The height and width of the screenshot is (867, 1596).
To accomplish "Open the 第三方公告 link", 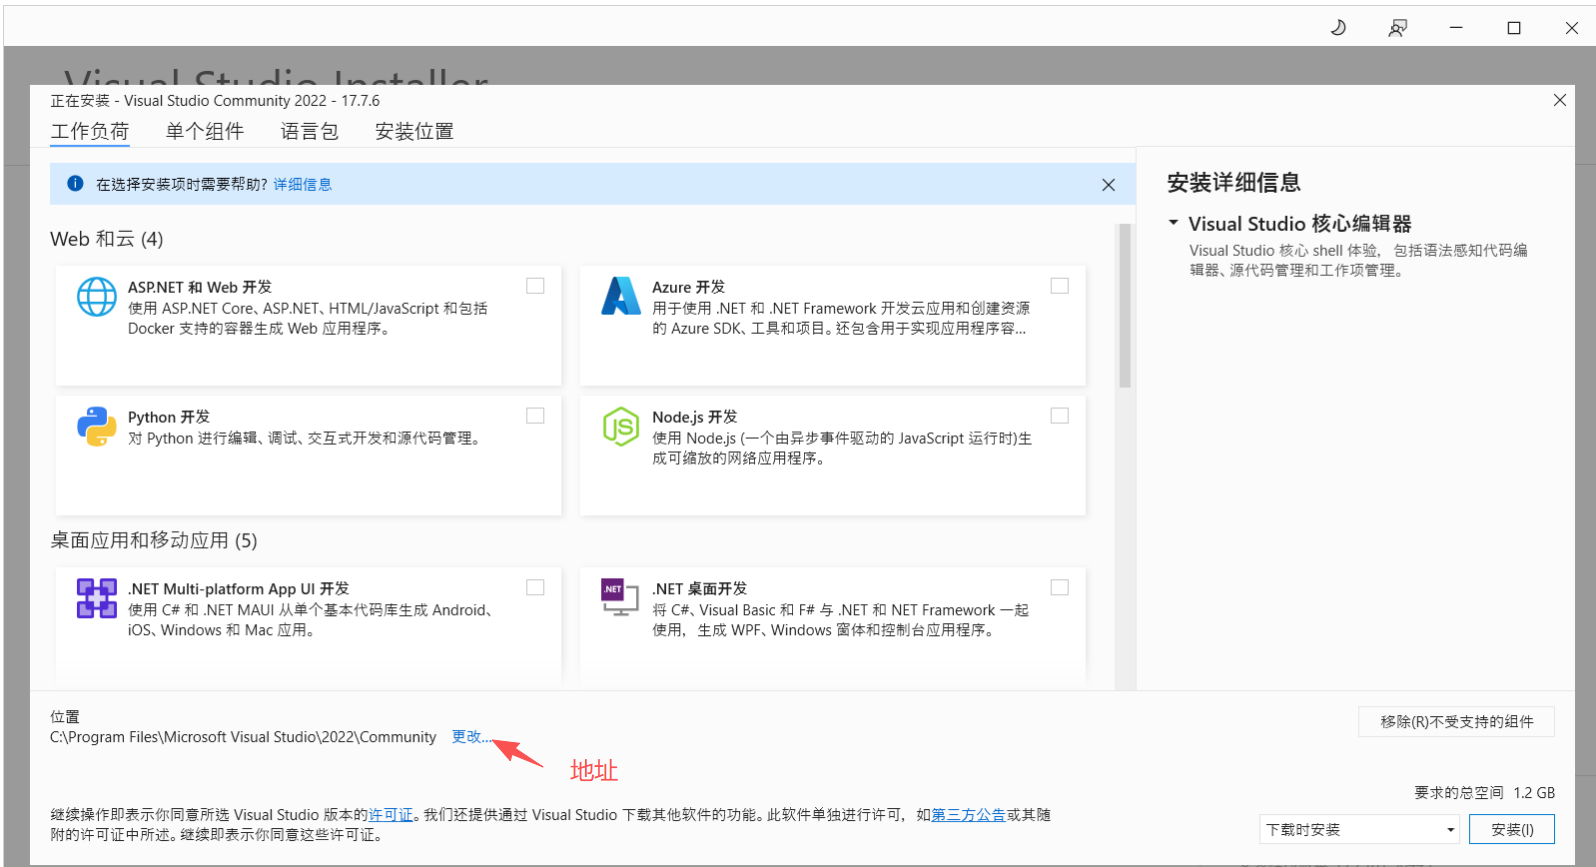I will (x=968, y=815).
